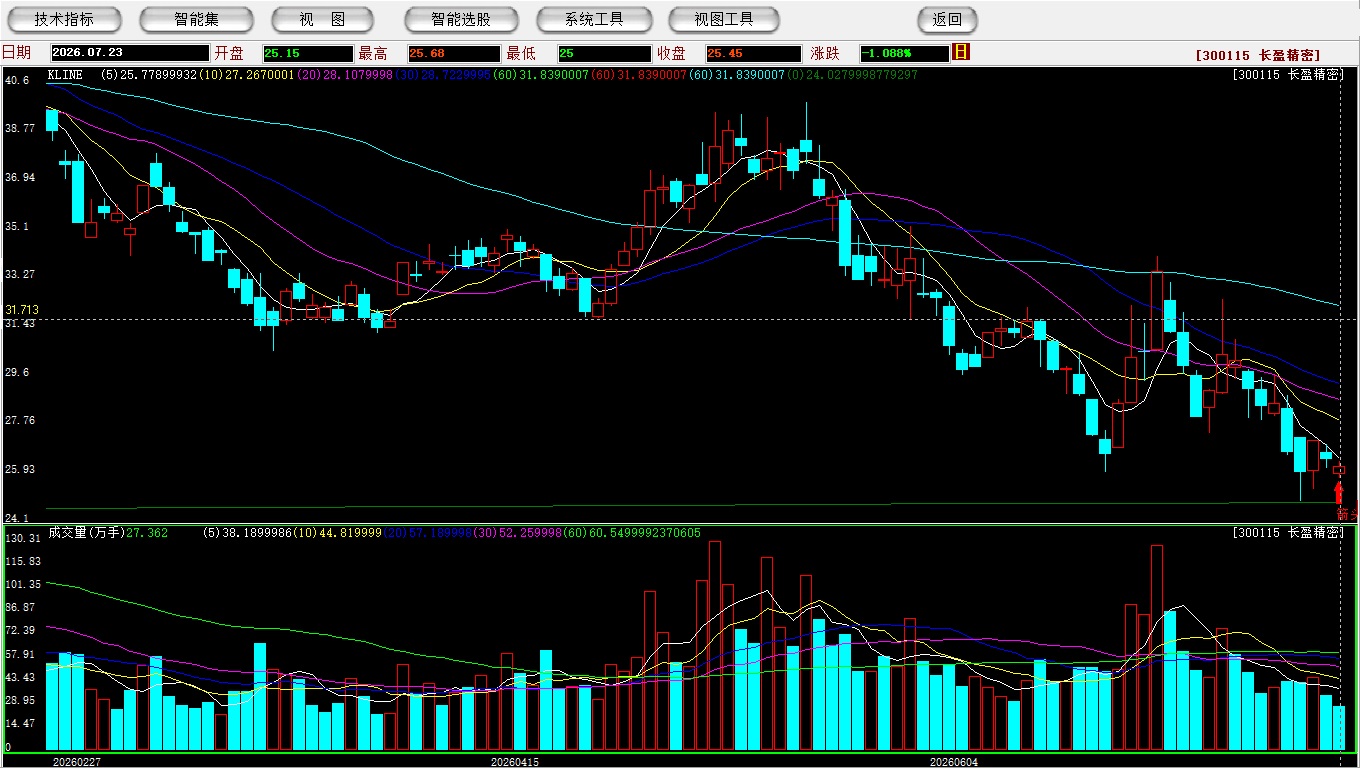
Task: Click the 31.713 crosshair price label
Action: coord(22,310)
